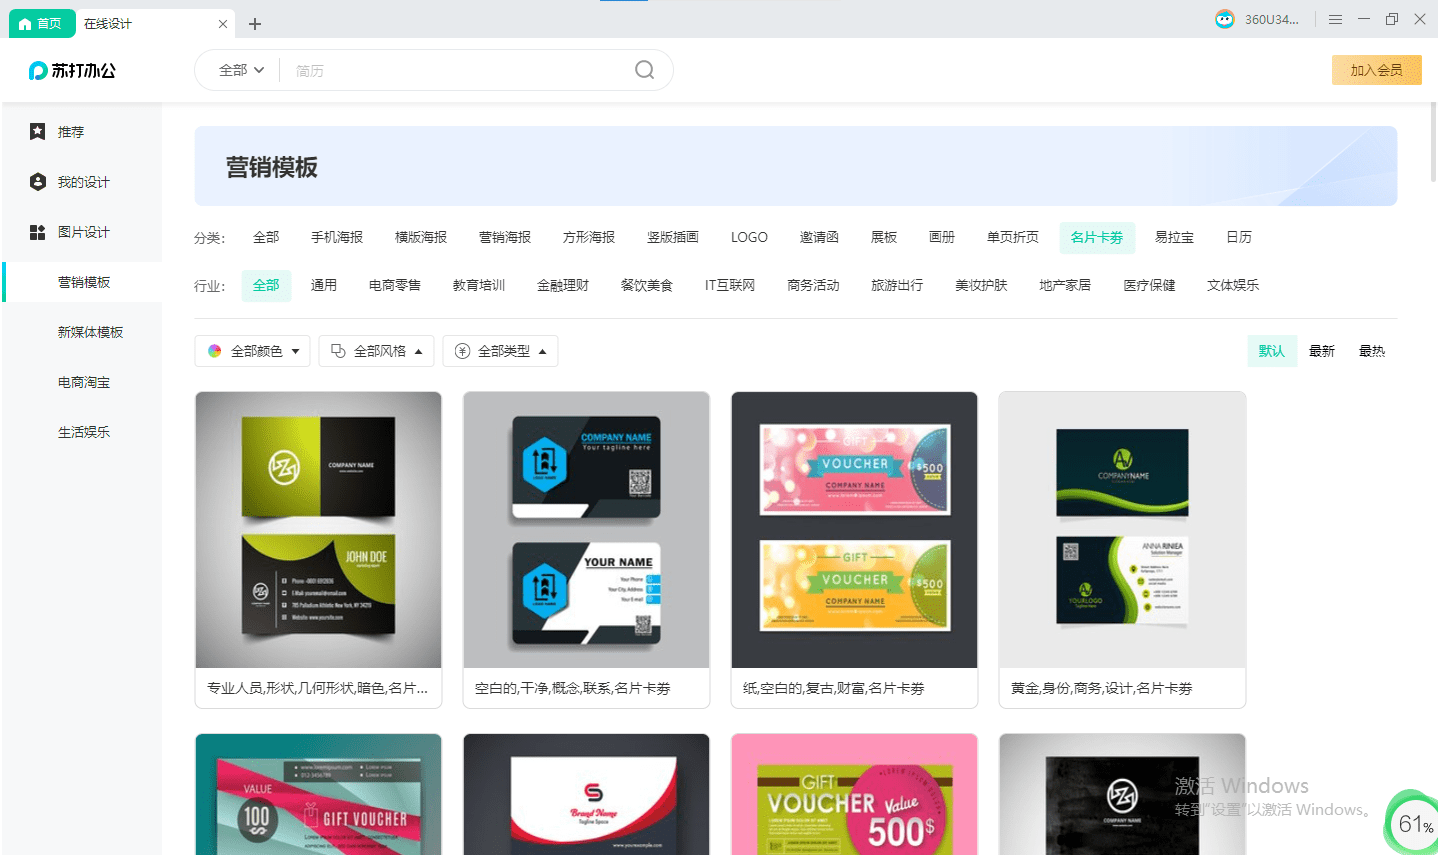Select category 展板
Screen dimensions: 1438x855
[x=884, y=237]
